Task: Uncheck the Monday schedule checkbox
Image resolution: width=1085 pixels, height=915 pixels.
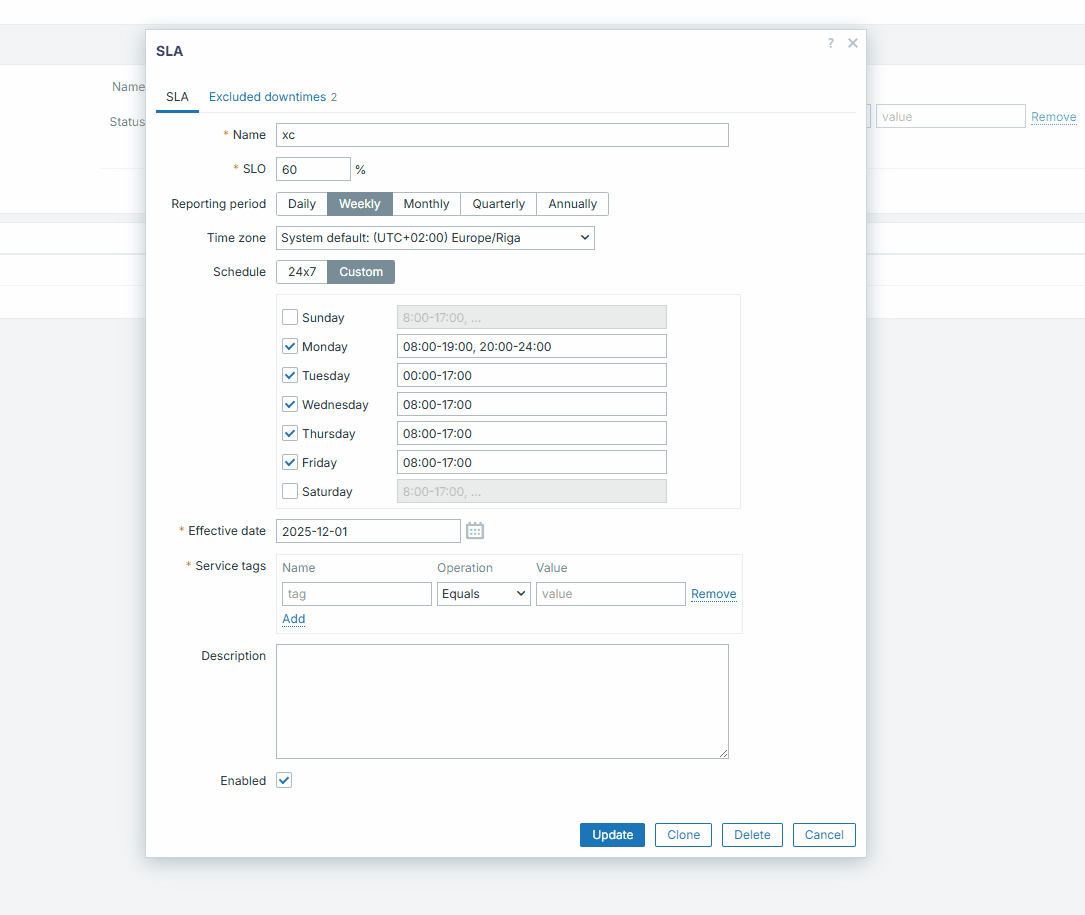Action: tap(290, 346)
